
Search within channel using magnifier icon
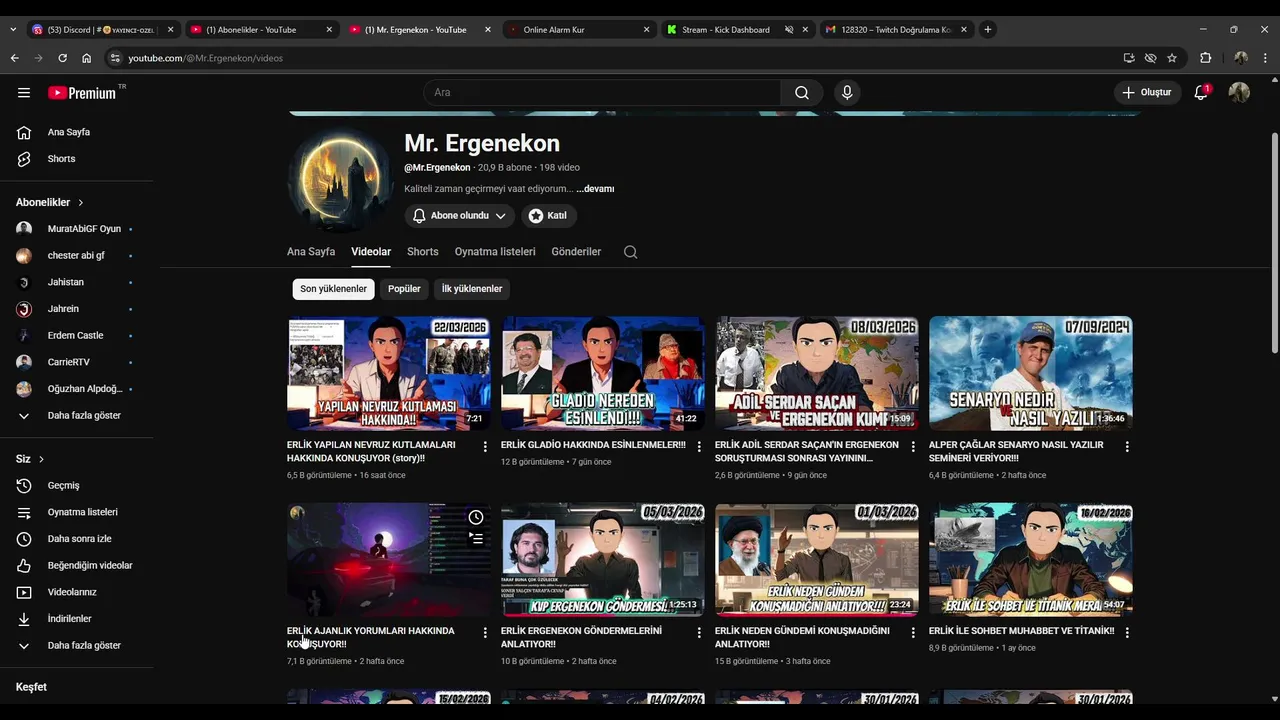coord(630,252)
